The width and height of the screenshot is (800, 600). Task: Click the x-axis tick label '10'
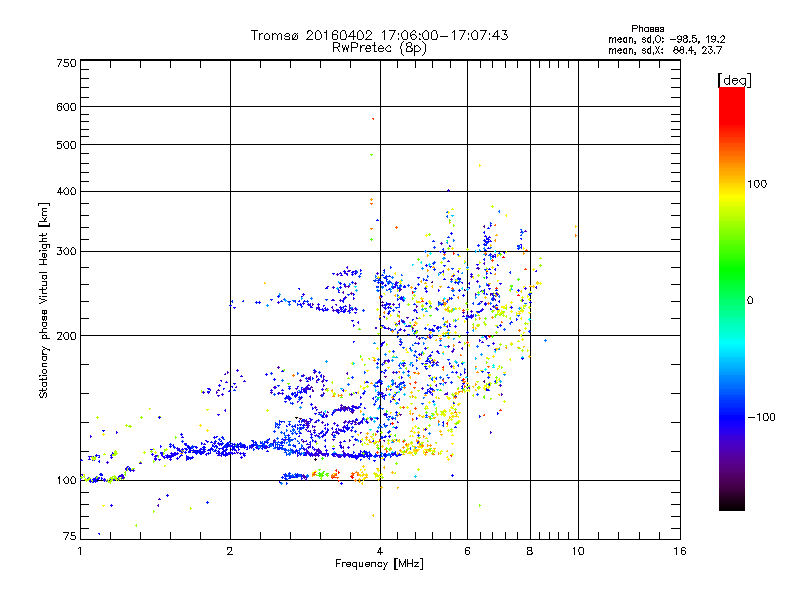[578, 551]
